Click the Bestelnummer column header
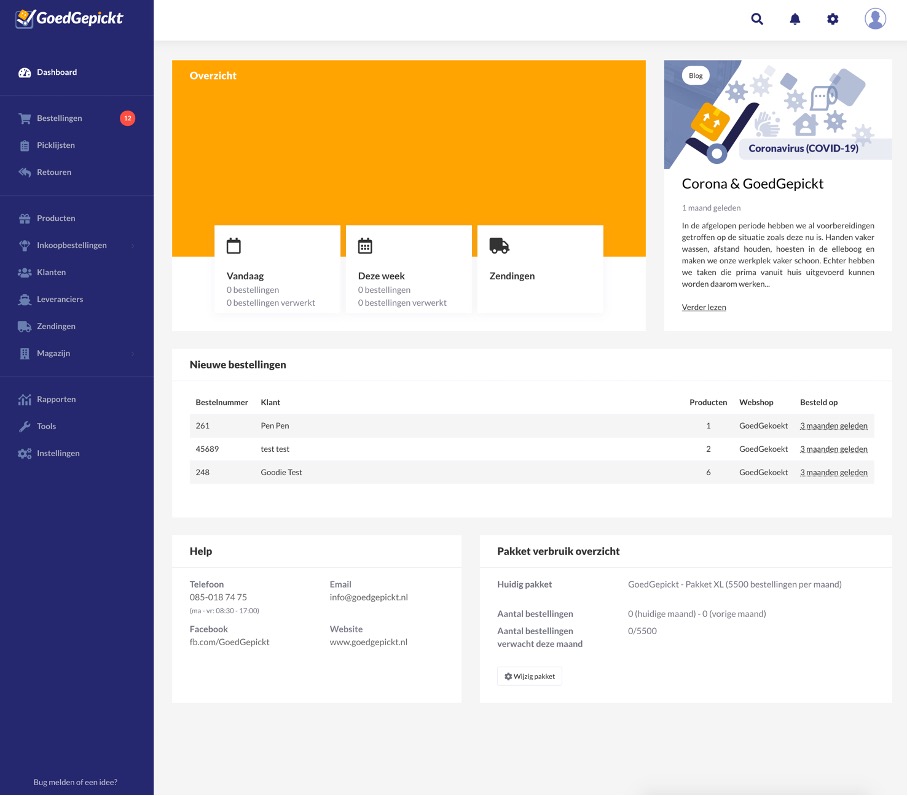908x796 pixels. tap(221, 402)
